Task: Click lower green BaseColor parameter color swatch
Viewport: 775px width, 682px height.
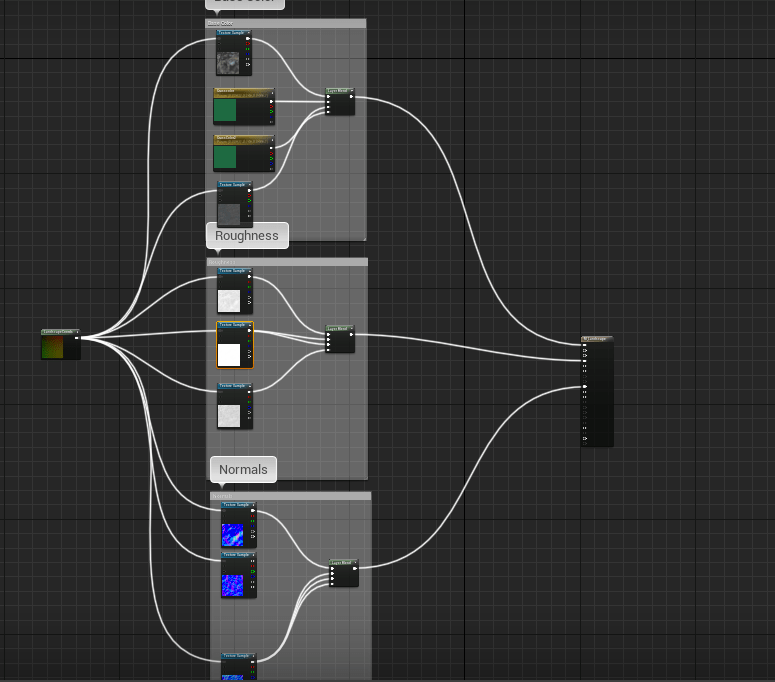Action: 225,157
